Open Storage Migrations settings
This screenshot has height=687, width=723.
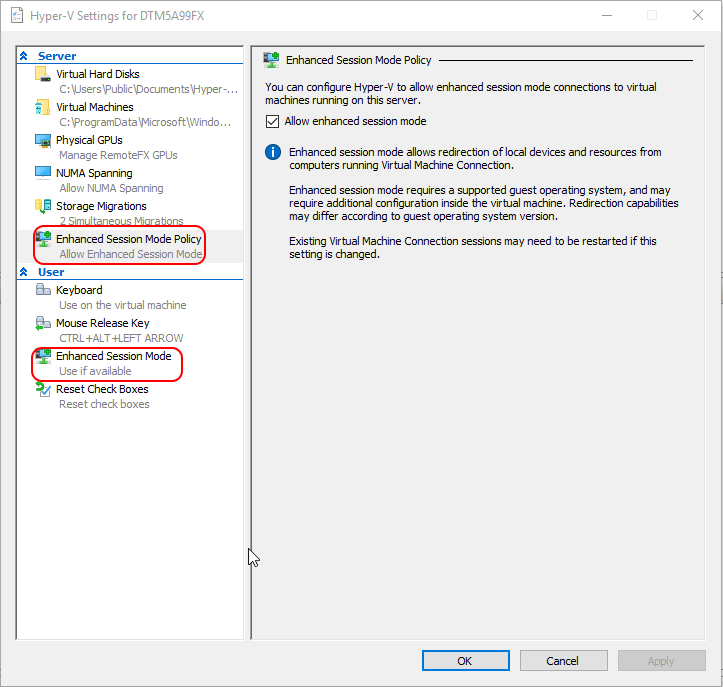tap(101, 206)
